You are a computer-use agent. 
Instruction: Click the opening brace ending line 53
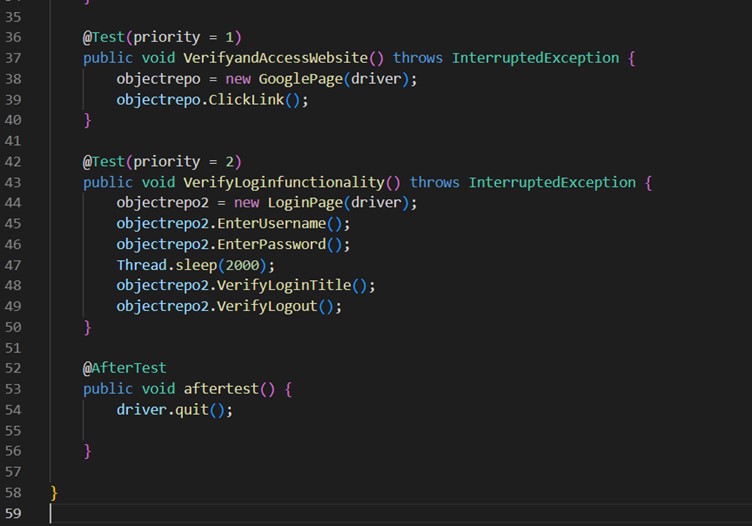click(x=288, y=389)
